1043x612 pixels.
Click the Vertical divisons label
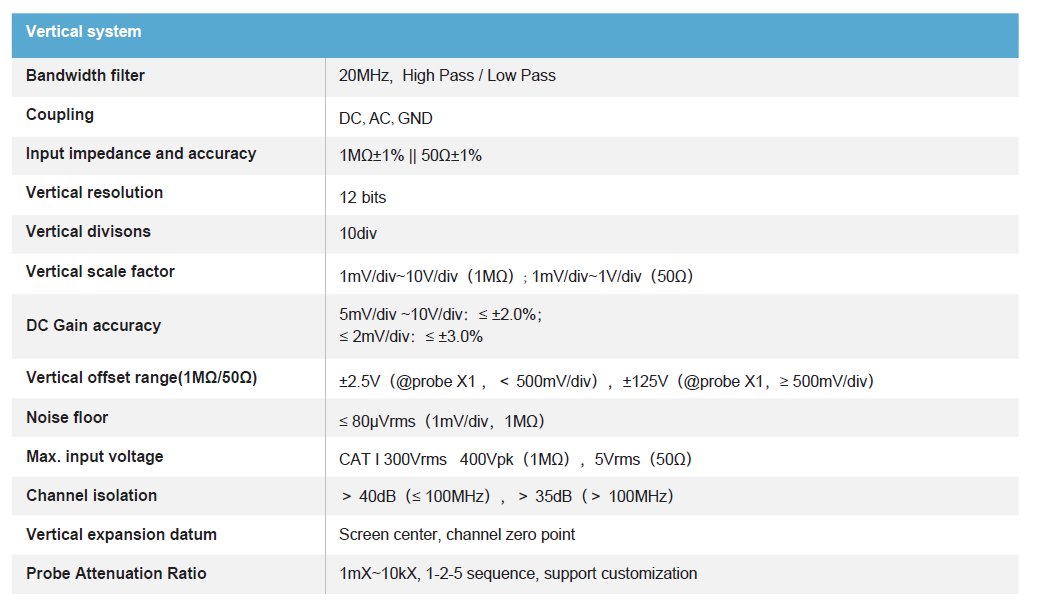click(x=88, y=232)
